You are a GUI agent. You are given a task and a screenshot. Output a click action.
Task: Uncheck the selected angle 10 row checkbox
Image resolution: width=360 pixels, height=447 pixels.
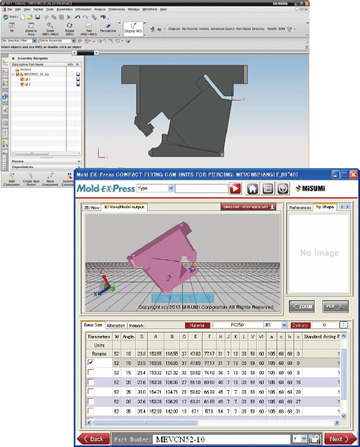point(91,362)
